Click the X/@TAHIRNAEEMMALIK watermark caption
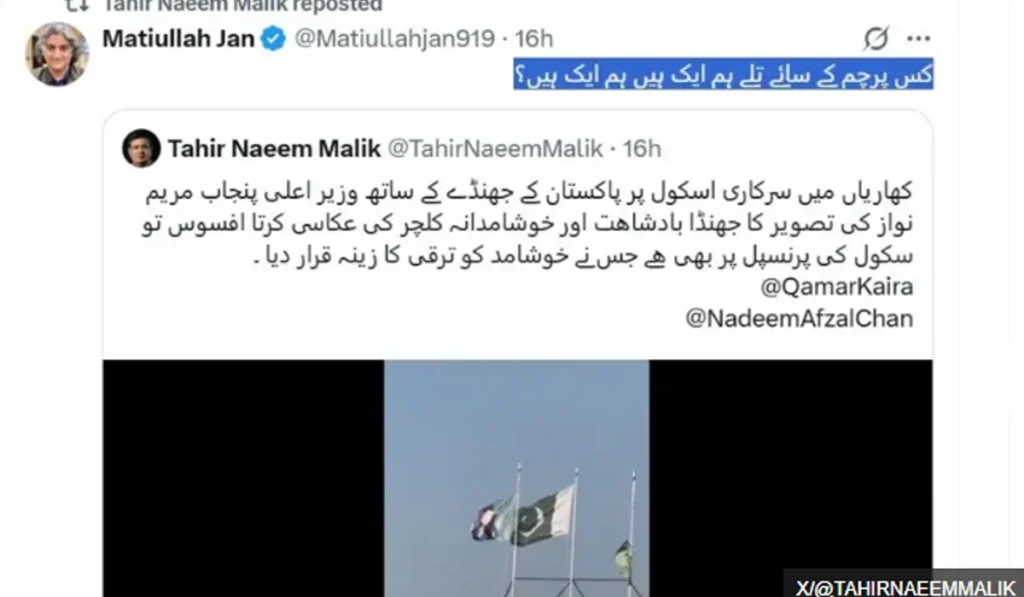1024x597 pixels. point(905,587)
